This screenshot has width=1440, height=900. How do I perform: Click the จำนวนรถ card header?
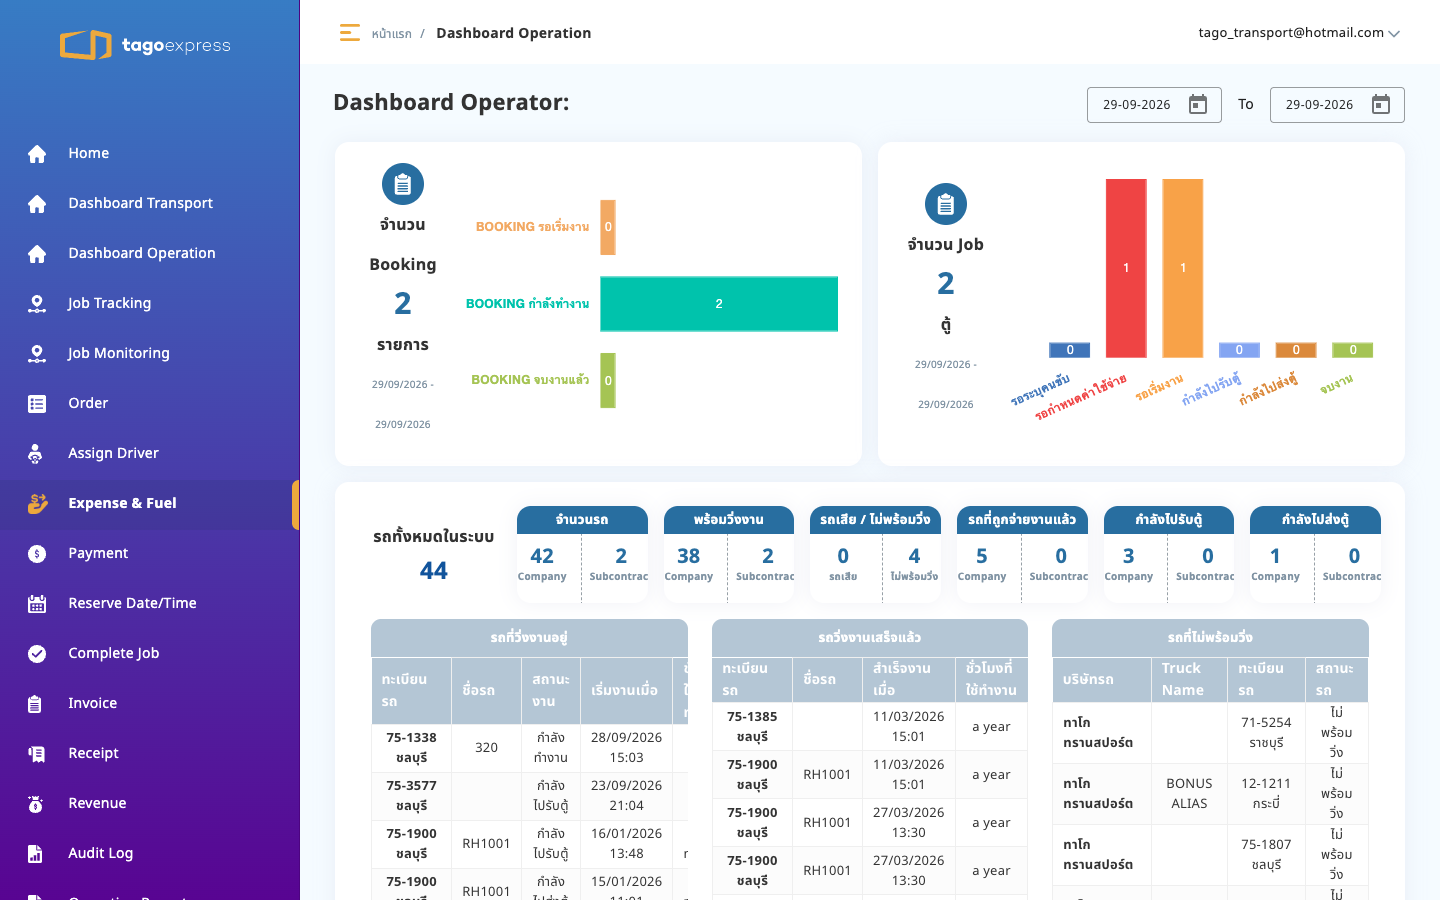[x=582, y=520]
